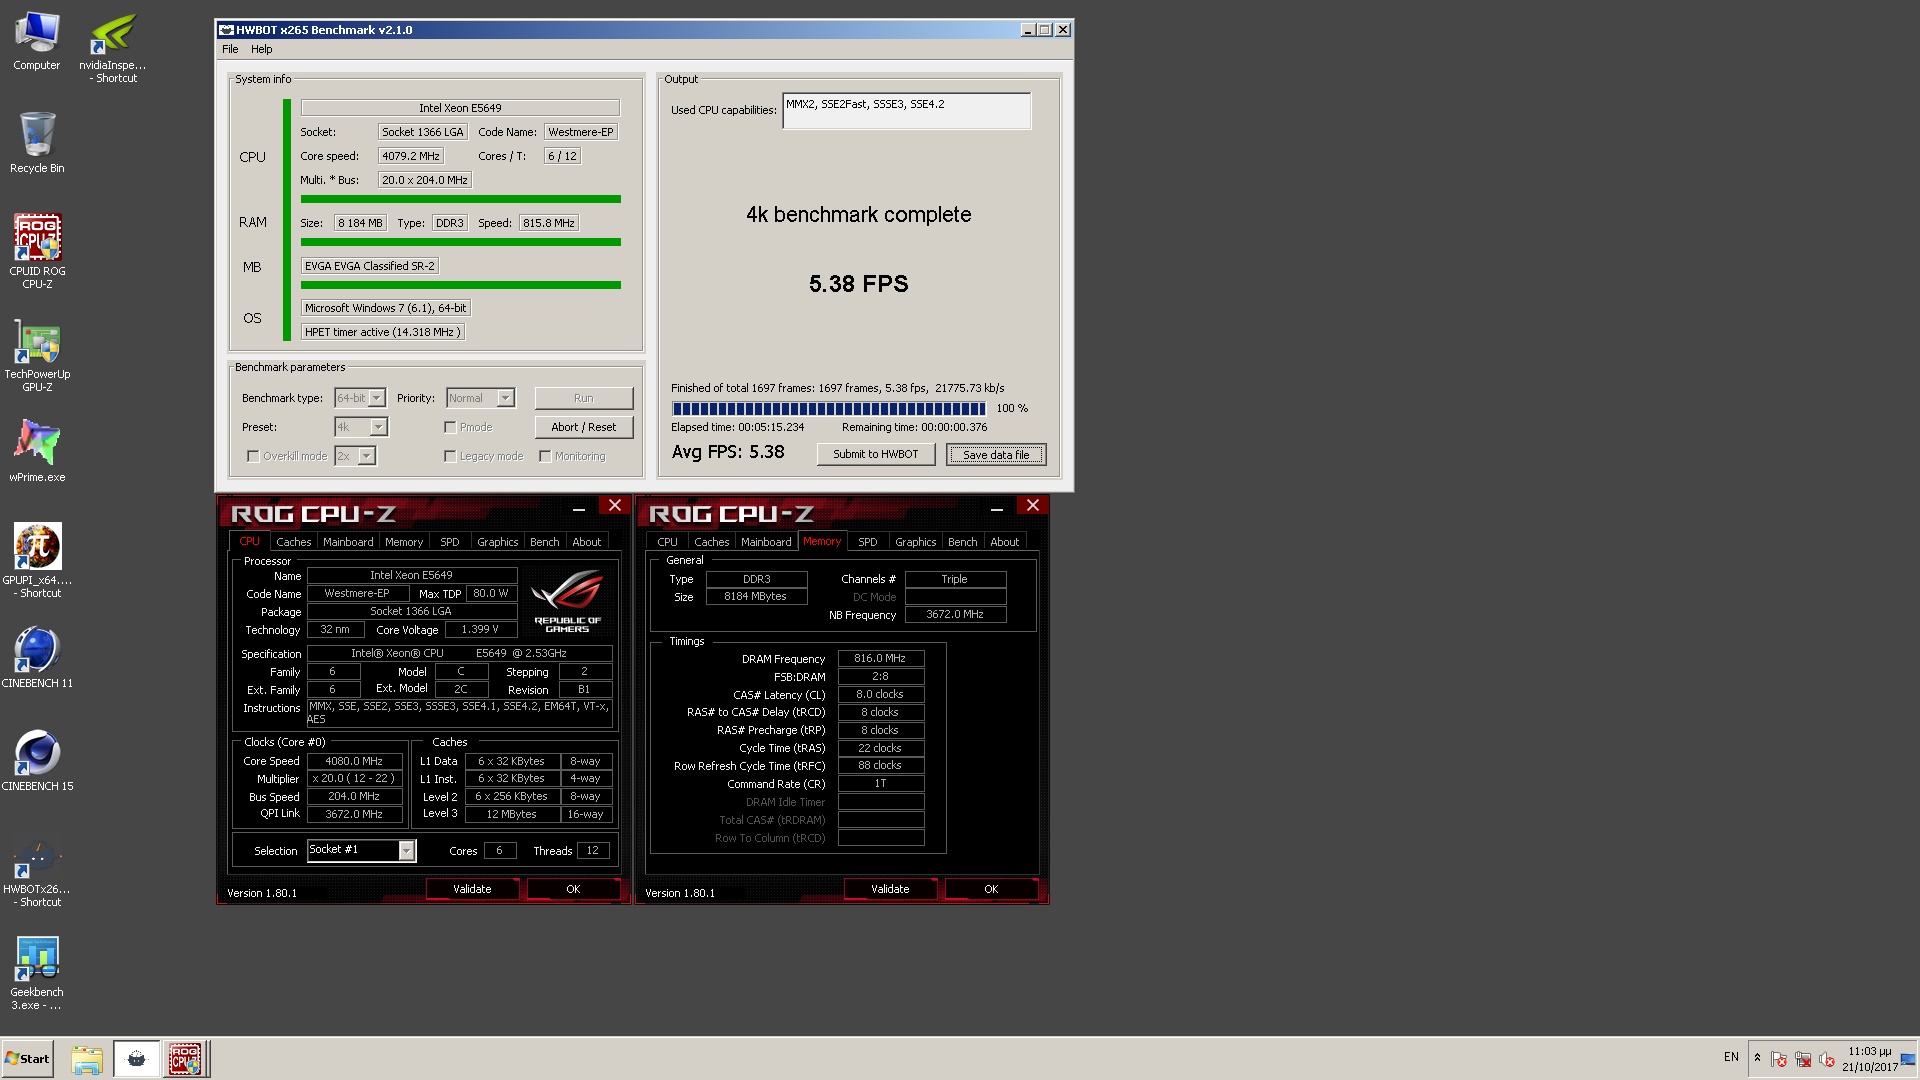Launch TechPowerUp GPU-Z desktop icon
1920x1080 pixels.
click(37, 355)
